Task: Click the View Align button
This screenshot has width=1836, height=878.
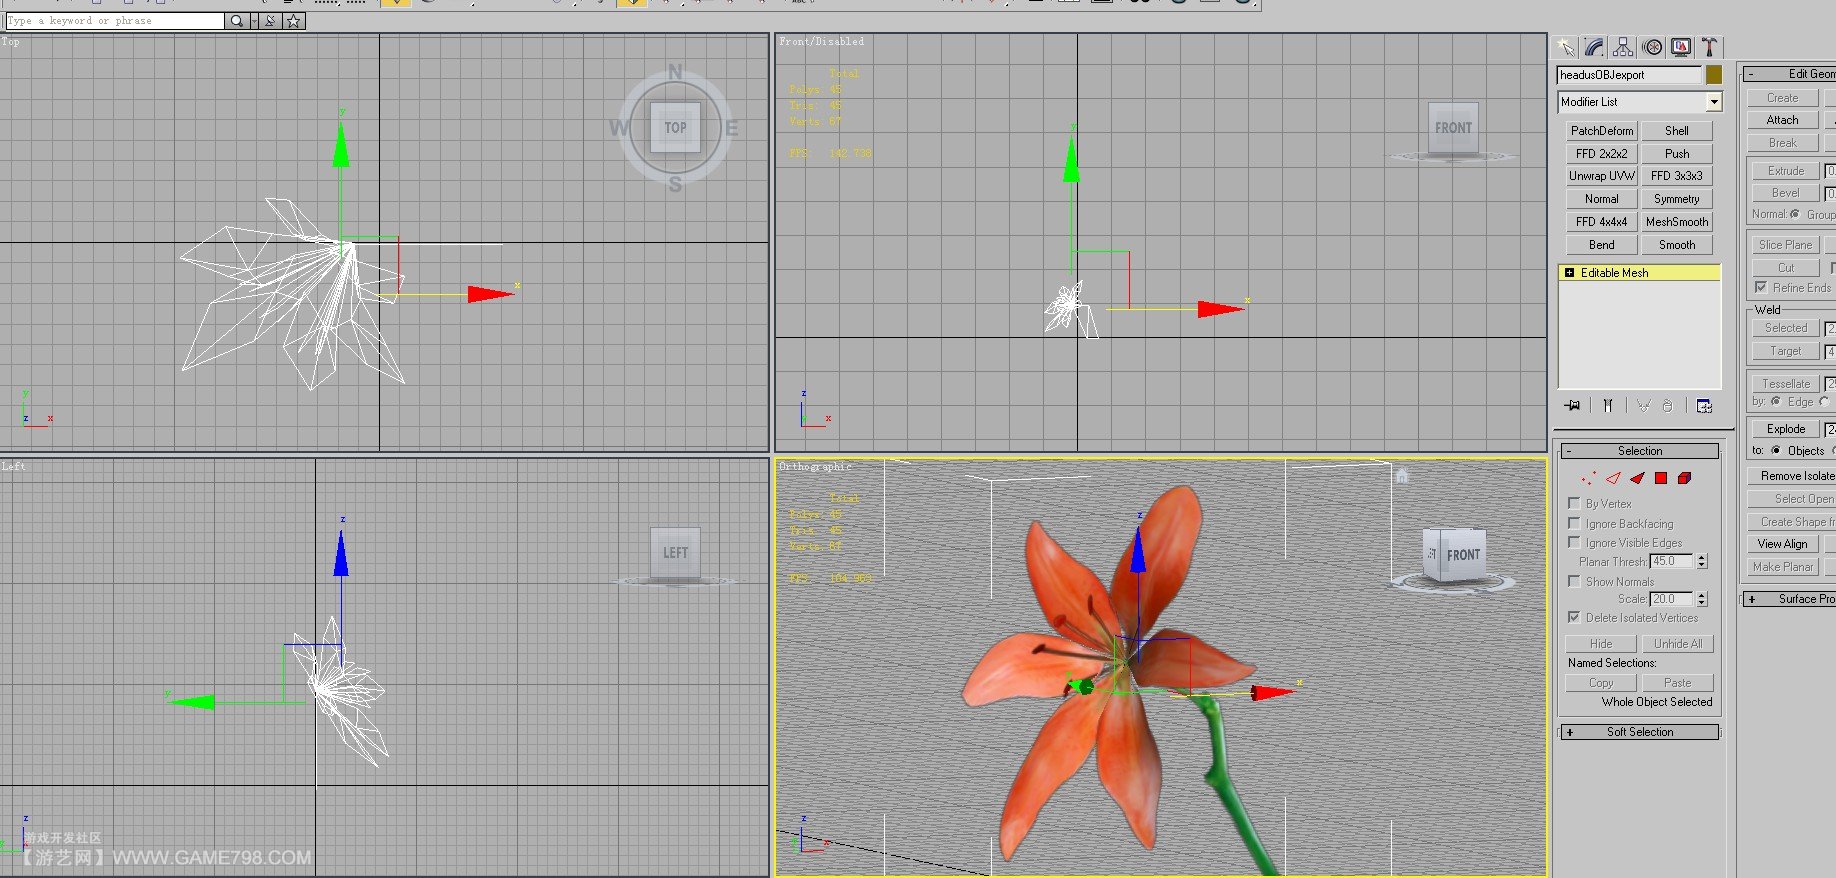Action: (x=1782, y=544)
